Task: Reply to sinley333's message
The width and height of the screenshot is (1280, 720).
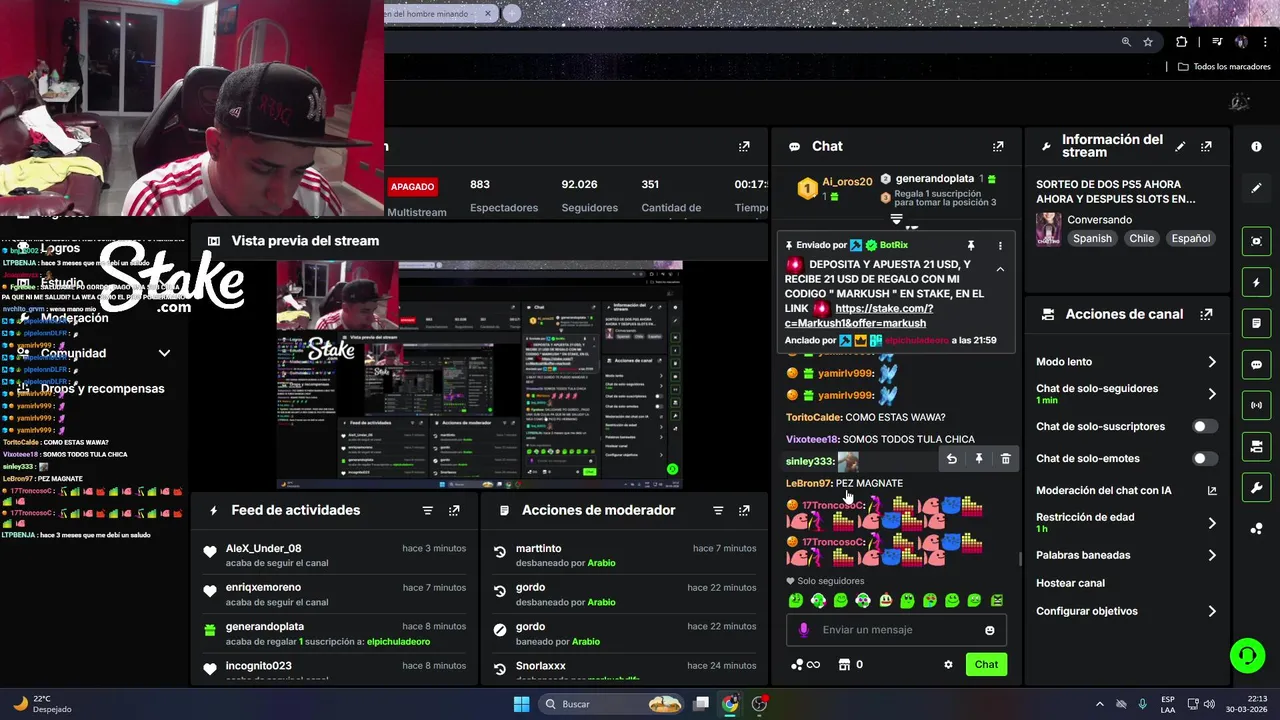Action: [x=951, y=459]
